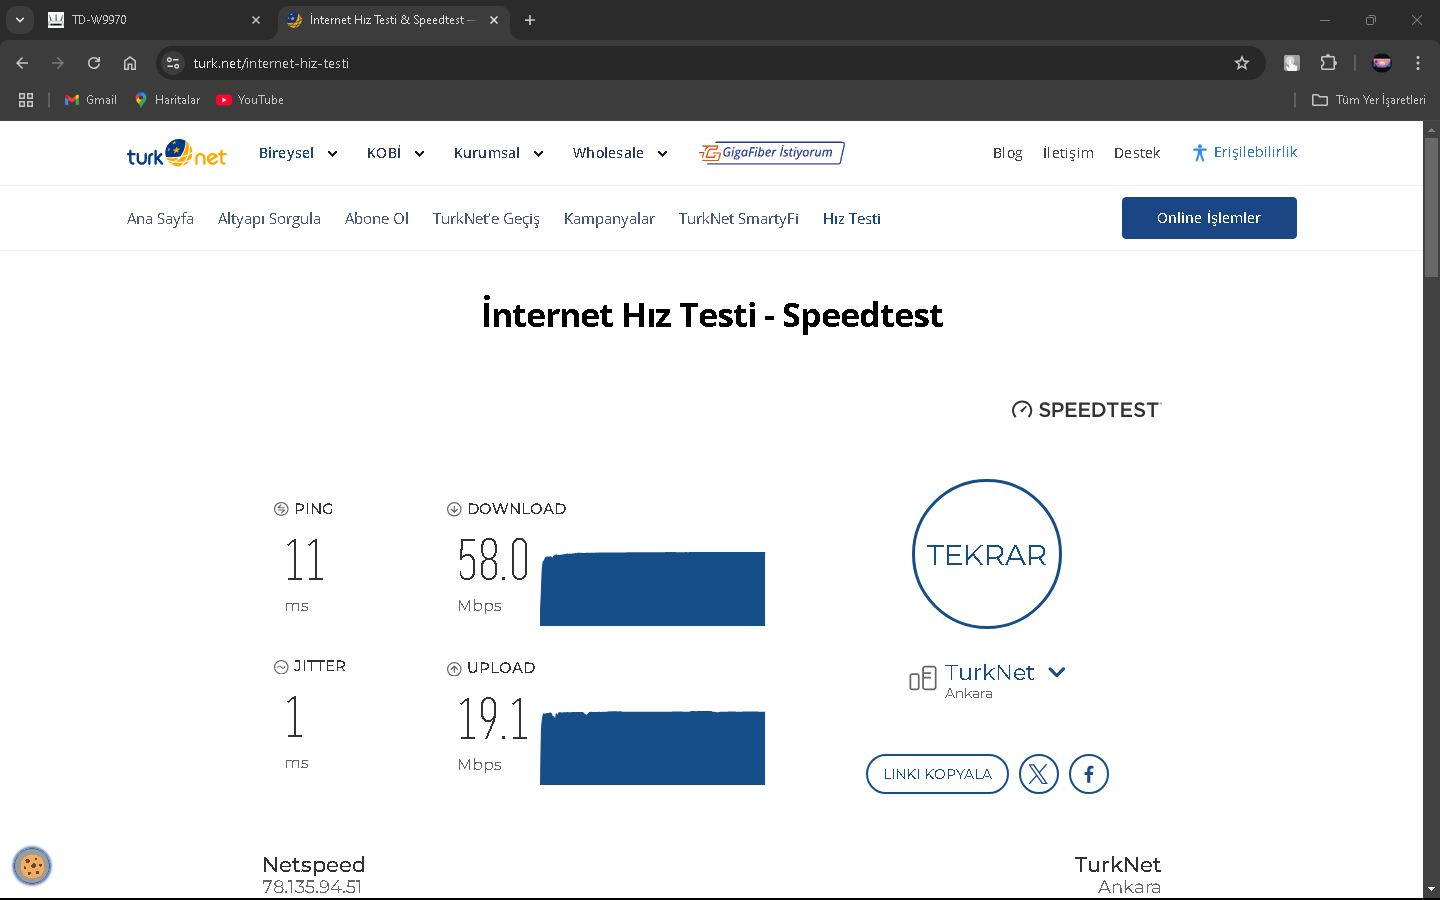
Task: Click the LINKI KOPYALA button
Action: pos(937,774)
